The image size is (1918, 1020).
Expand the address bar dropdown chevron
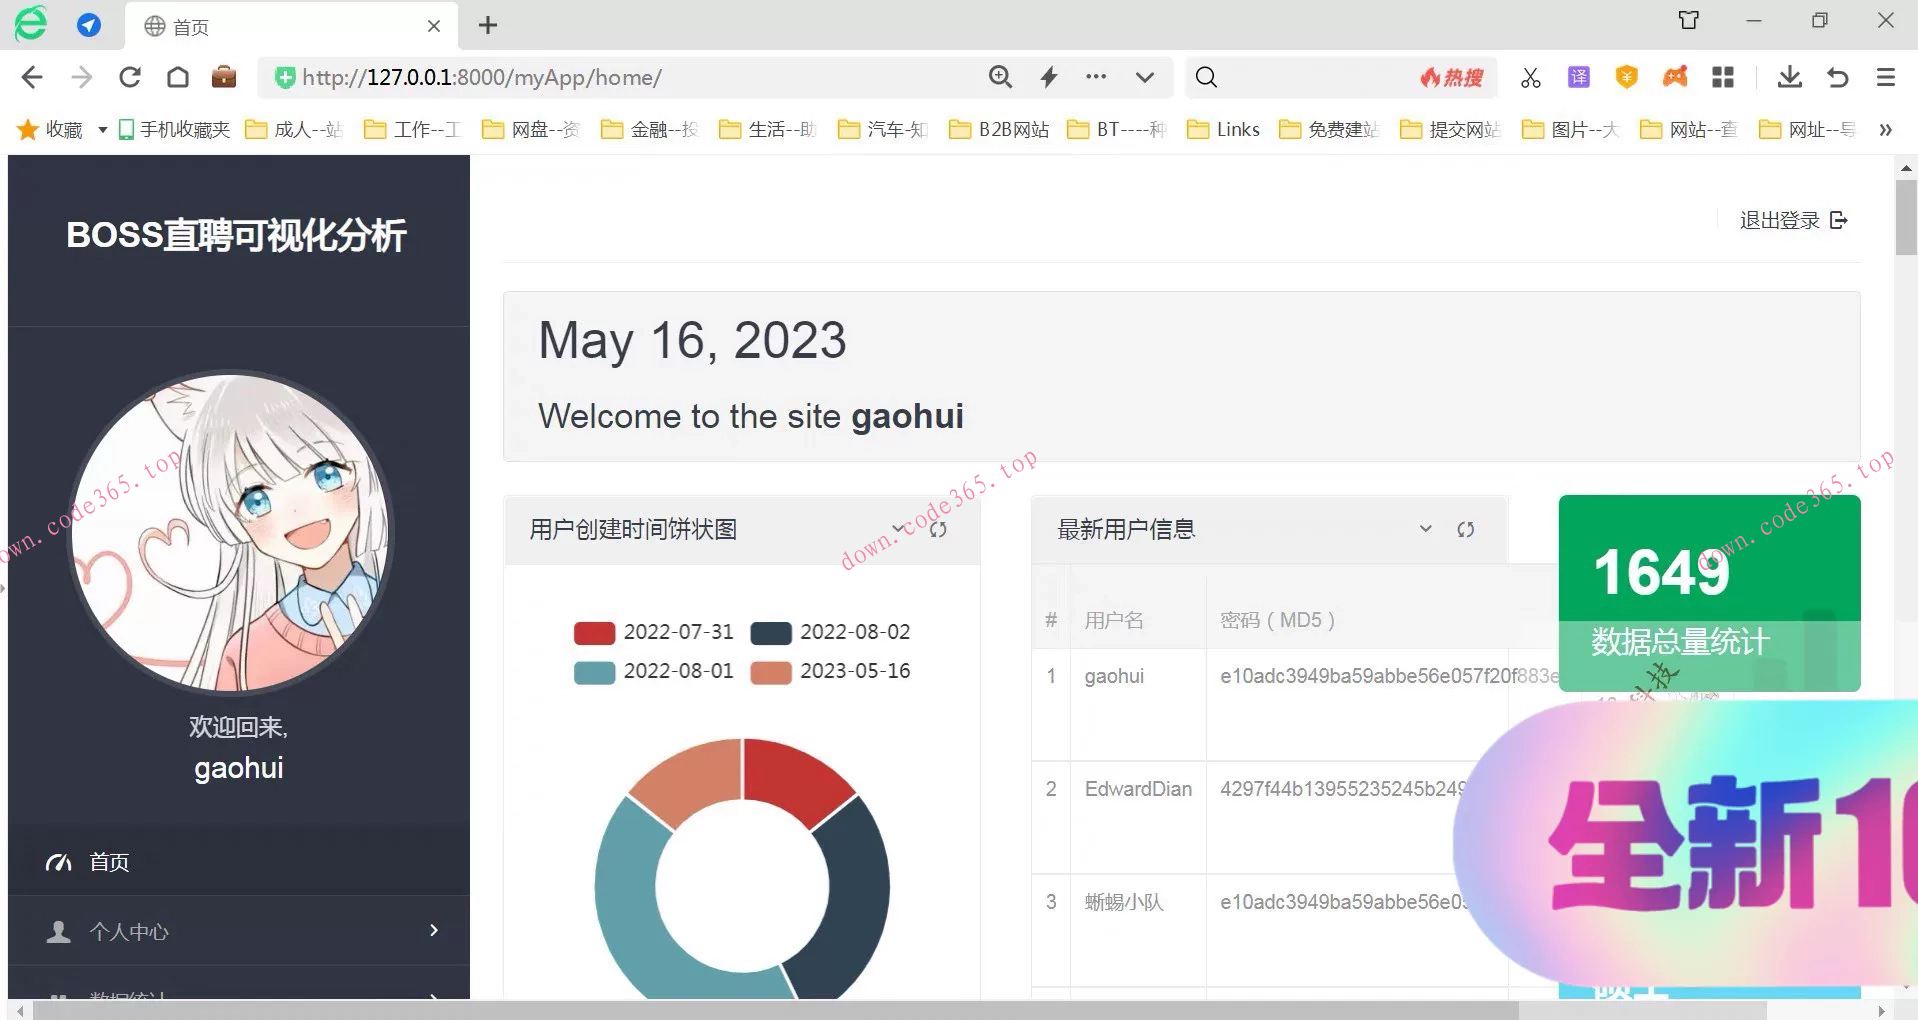coord(1145,77)
